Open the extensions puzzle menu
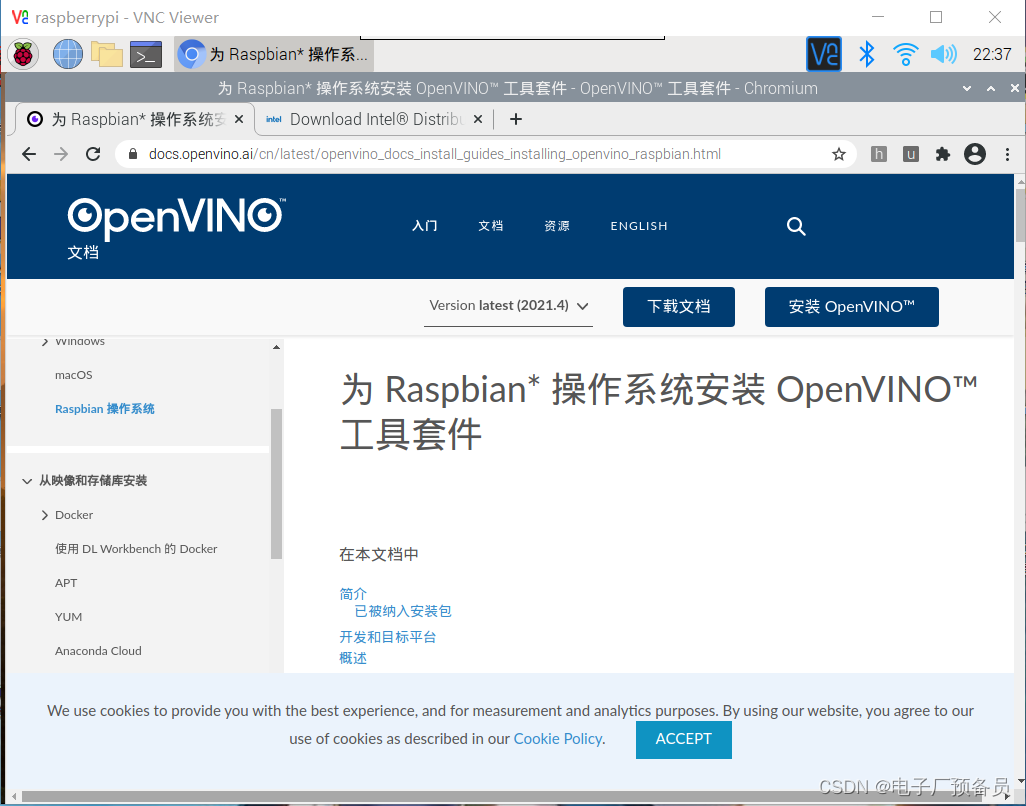This screenshot has height=806, width=1026. [x=943, y=154]
